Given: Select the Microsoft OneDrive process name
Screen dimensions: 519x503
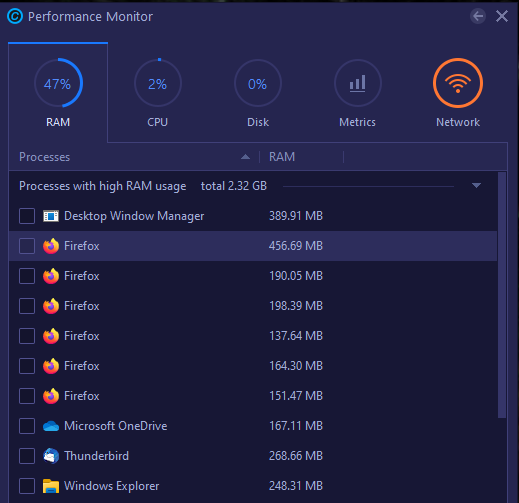Looking at the screenshot, I should (116, 426).
